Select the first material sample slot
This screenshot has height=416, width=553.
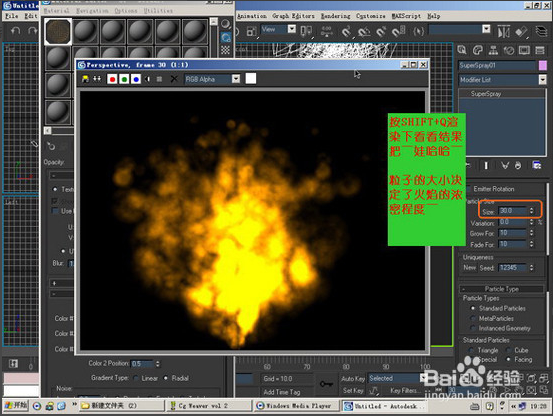(58, 32)
